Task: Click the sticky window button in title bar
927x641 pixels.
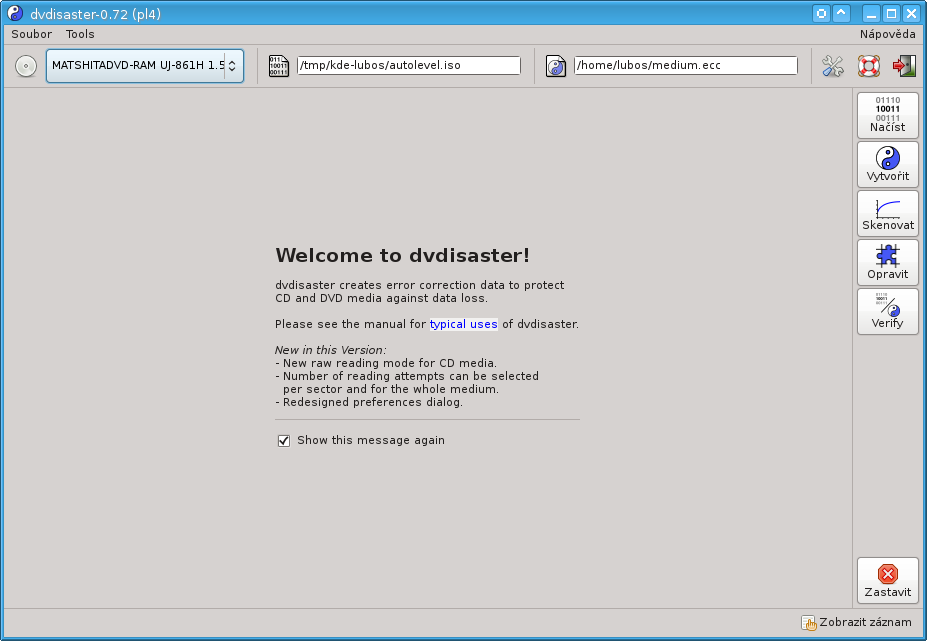Action: tap(821, 13)
